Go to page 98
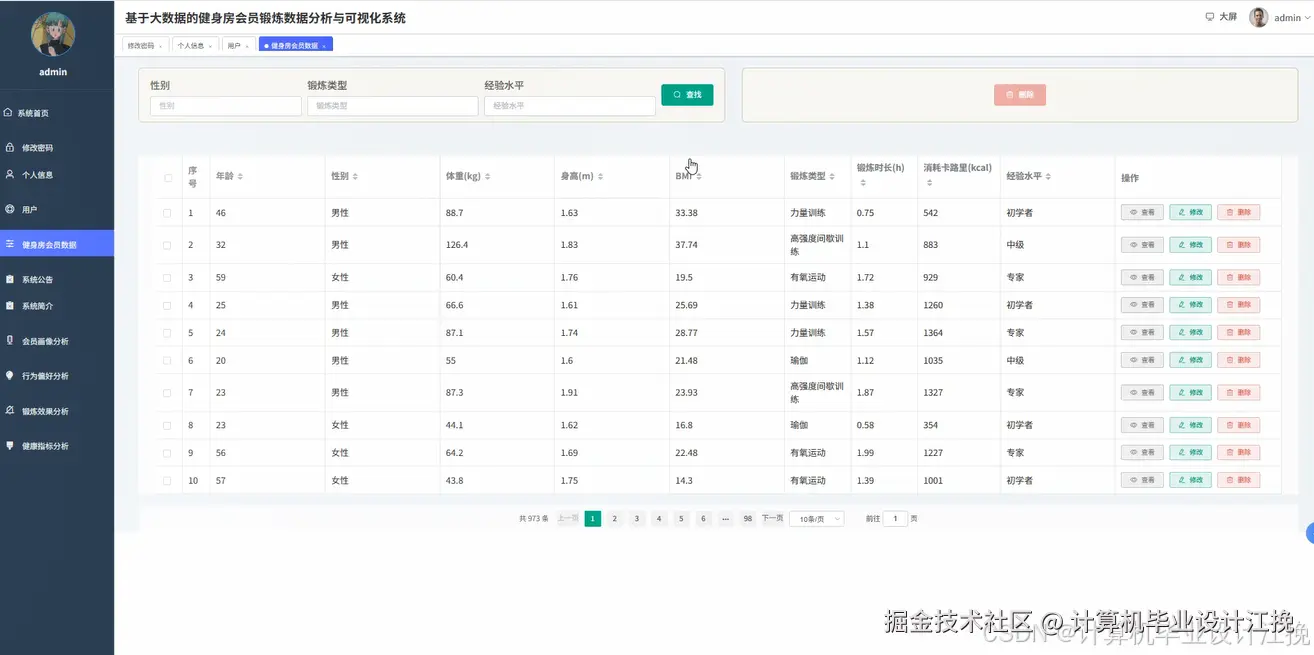The width and height of the screenshot is (1314, 655). point(747,519)
